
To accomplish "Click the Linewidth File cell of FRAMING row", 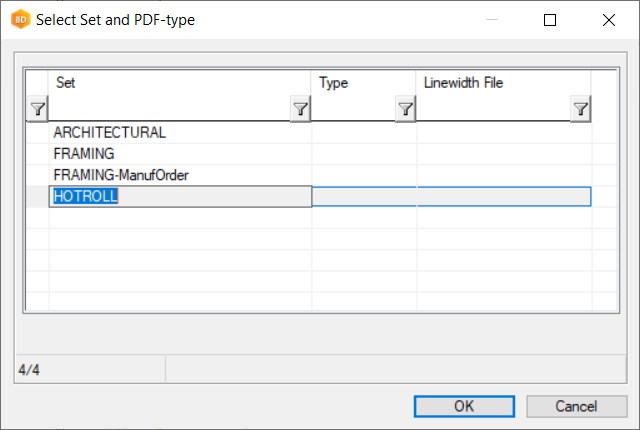I will tap(503, 154).
